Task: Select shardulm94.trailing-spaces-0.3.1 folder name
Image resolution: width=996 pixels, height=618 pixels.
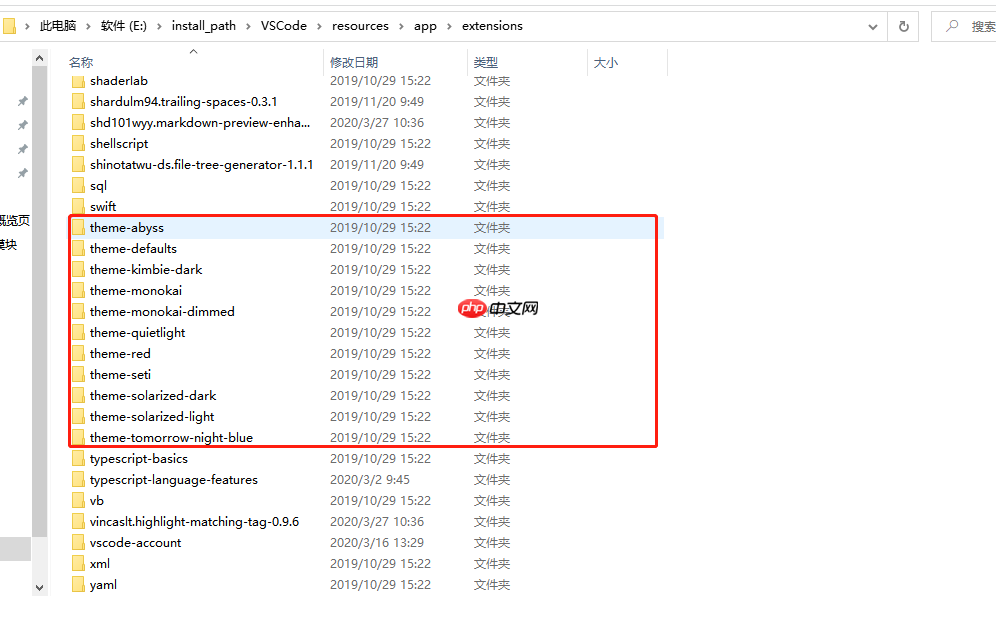Action: pyautogui.click(x=184, y=102)
